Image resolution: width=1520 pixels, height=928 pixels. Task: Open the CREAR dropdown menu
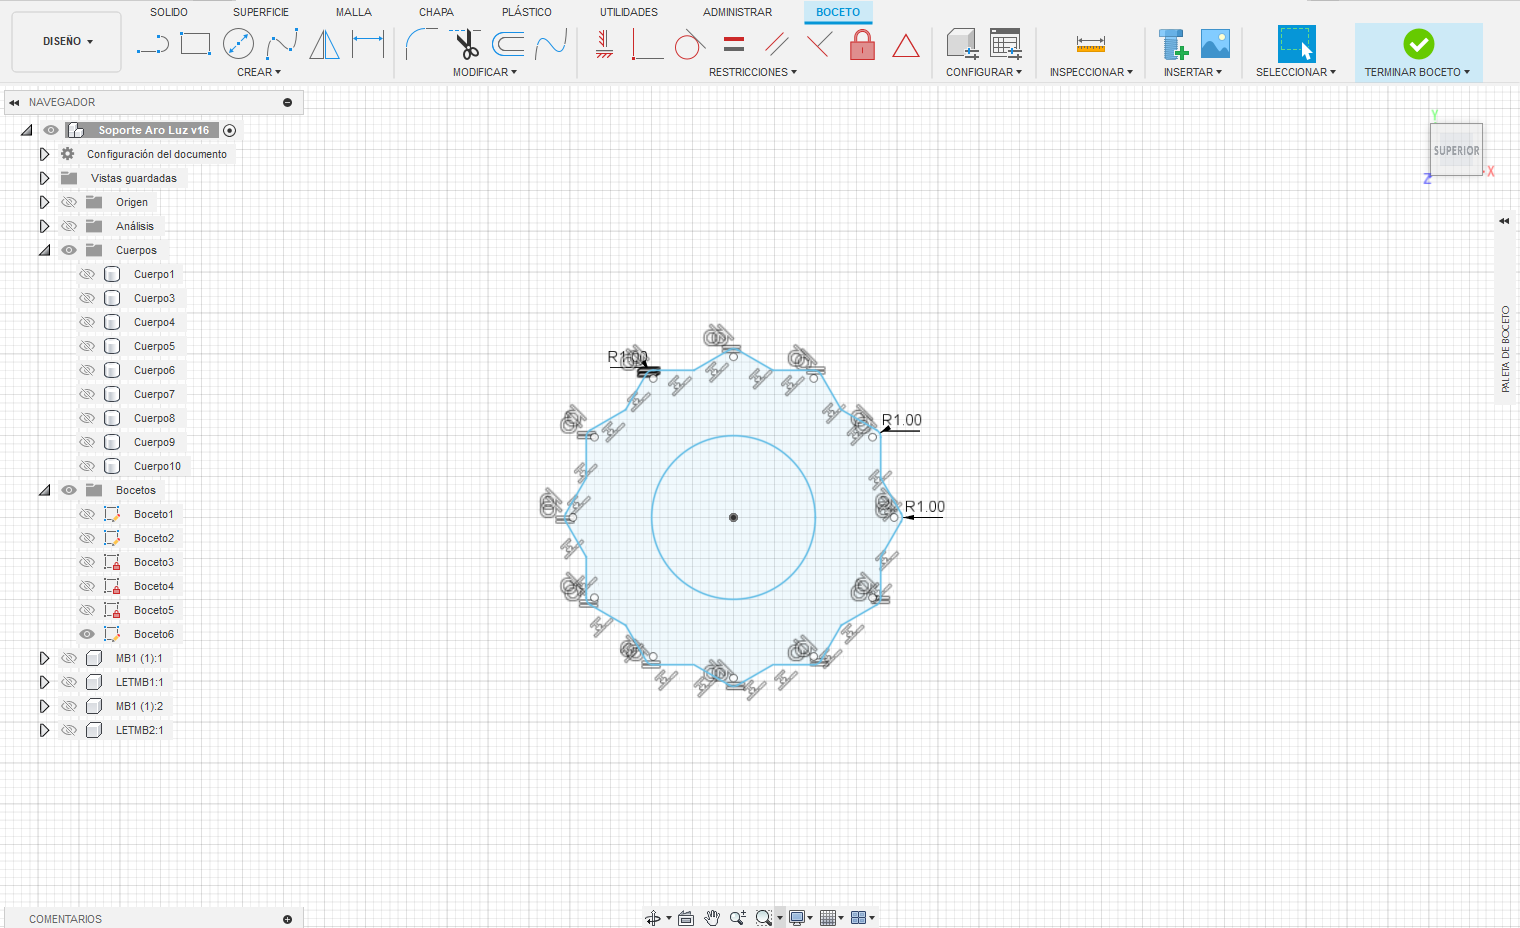click(x=259, y=72)
